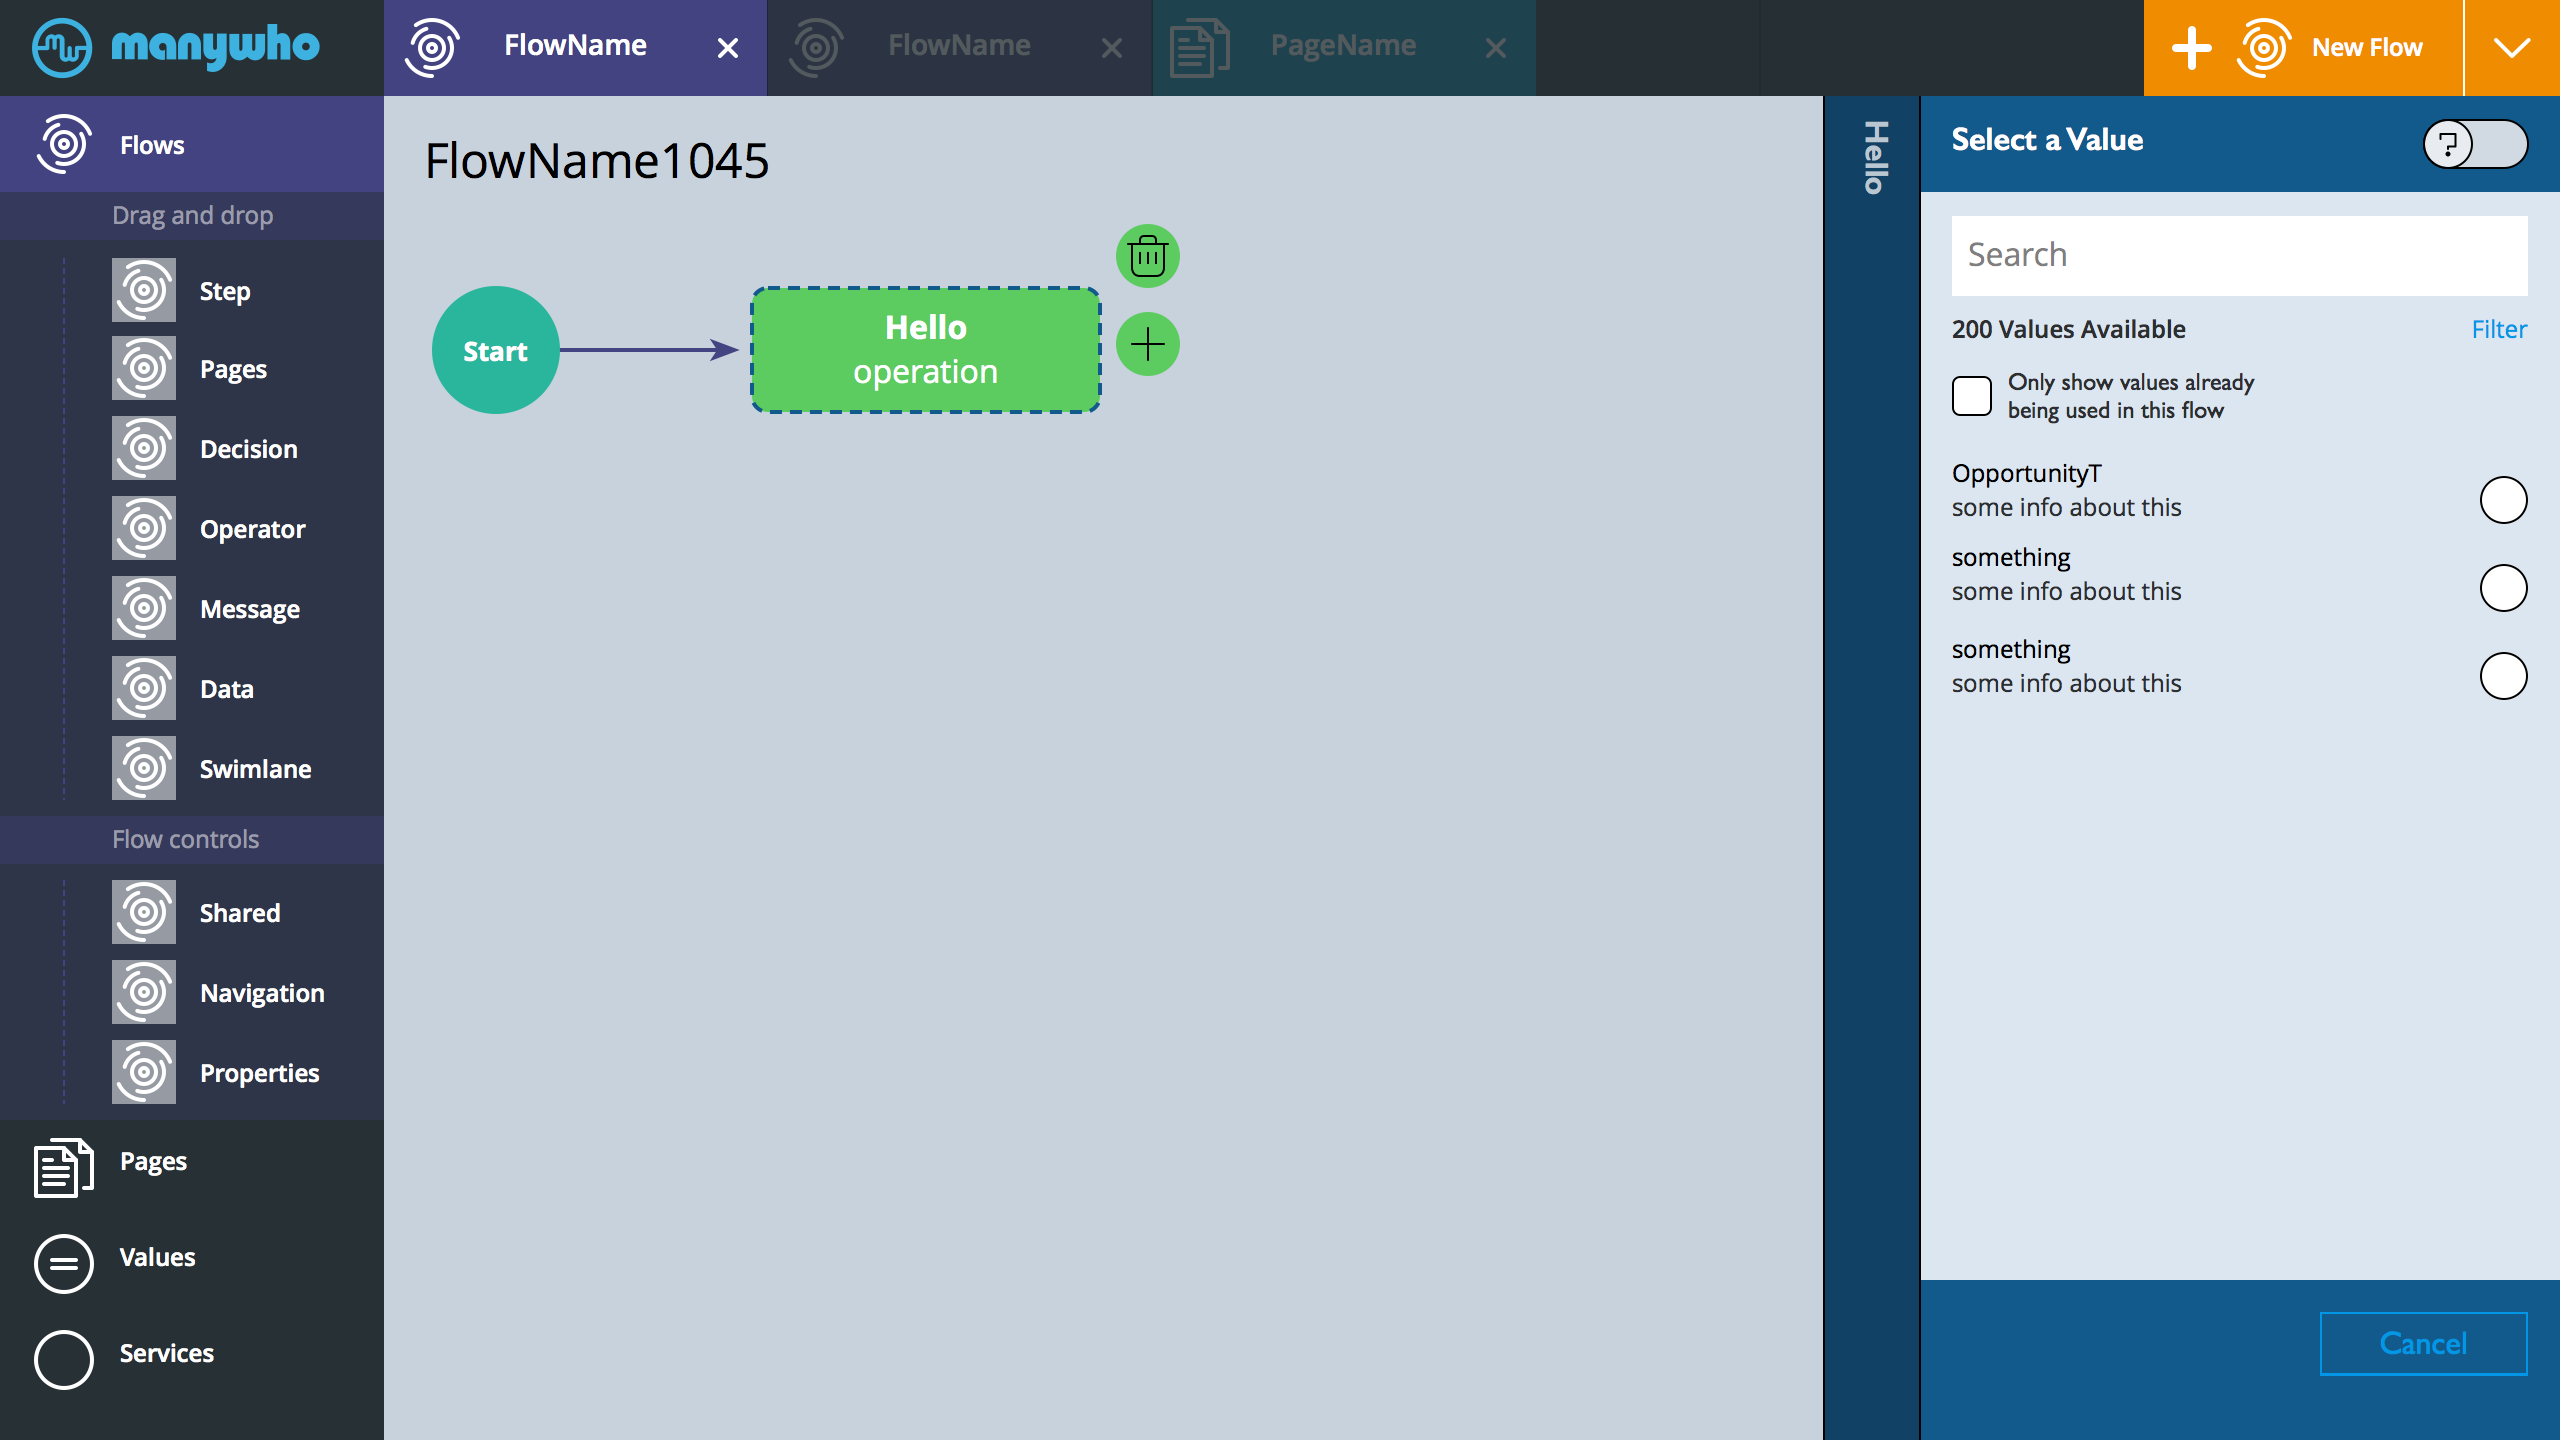2560x1440 pixels.
Task: Click the Drag and drop section header
Action: (192, 215)
